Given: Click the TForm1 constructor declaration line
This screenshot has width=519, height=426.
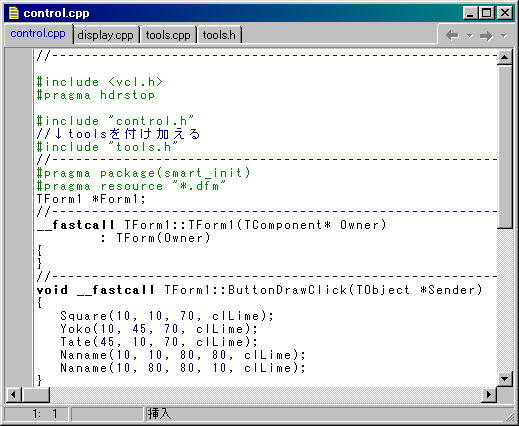Looking at the screenshot, I should [x=212, y=225].
